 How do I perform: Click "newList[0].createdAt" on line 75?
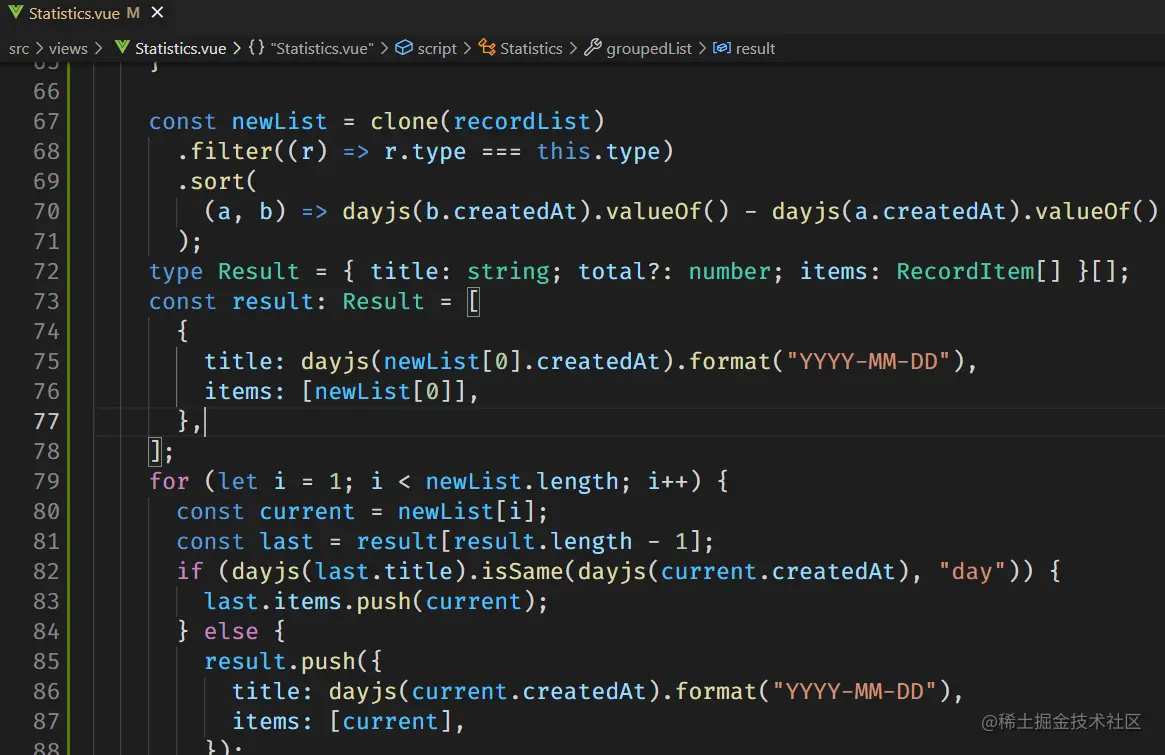pyautogui.click(x=522, y=361)
